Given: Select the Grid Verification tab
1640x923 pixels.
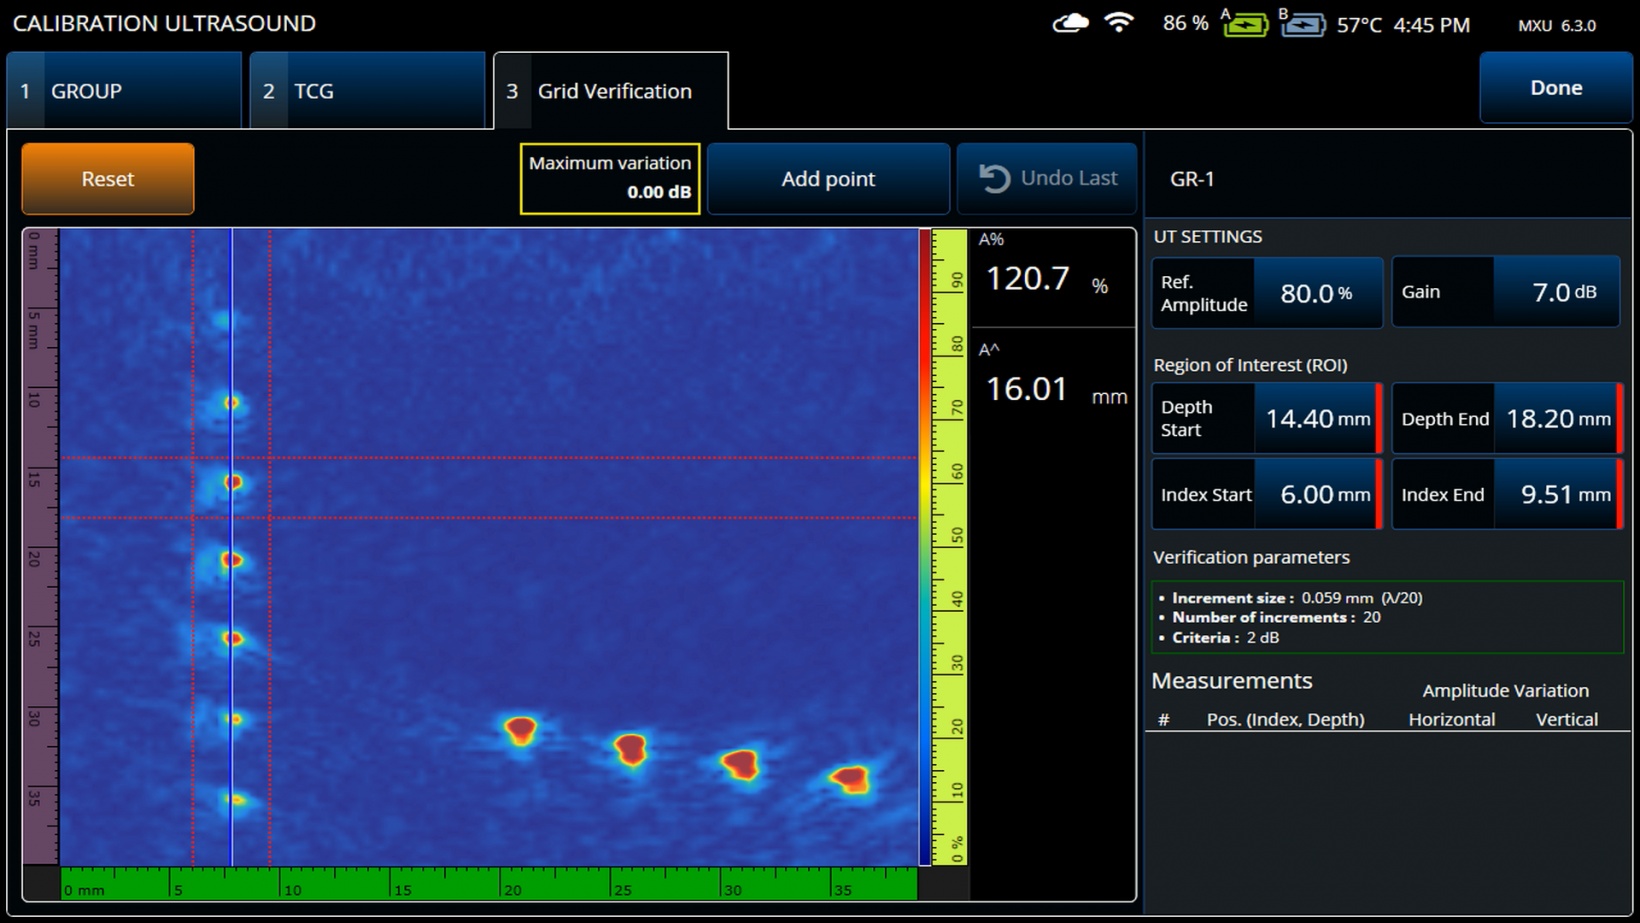Looking at the screenshot, I should pyautogui.click(x=611, y=91).
